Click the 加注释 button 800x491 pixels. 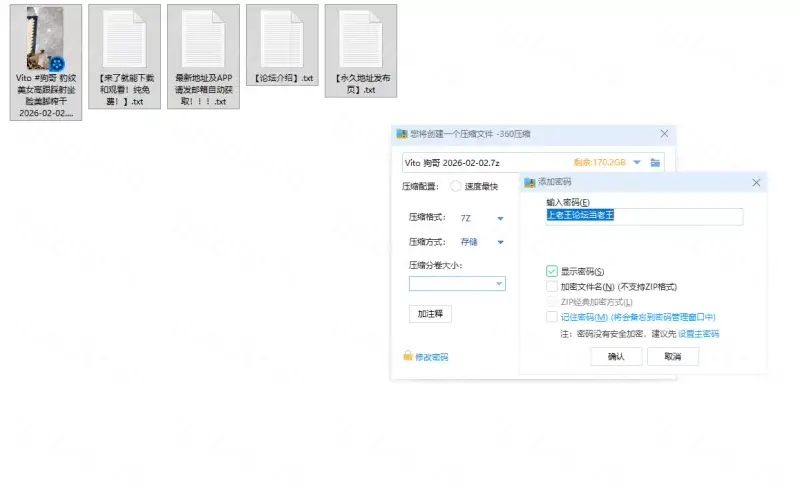click(430, 314)
